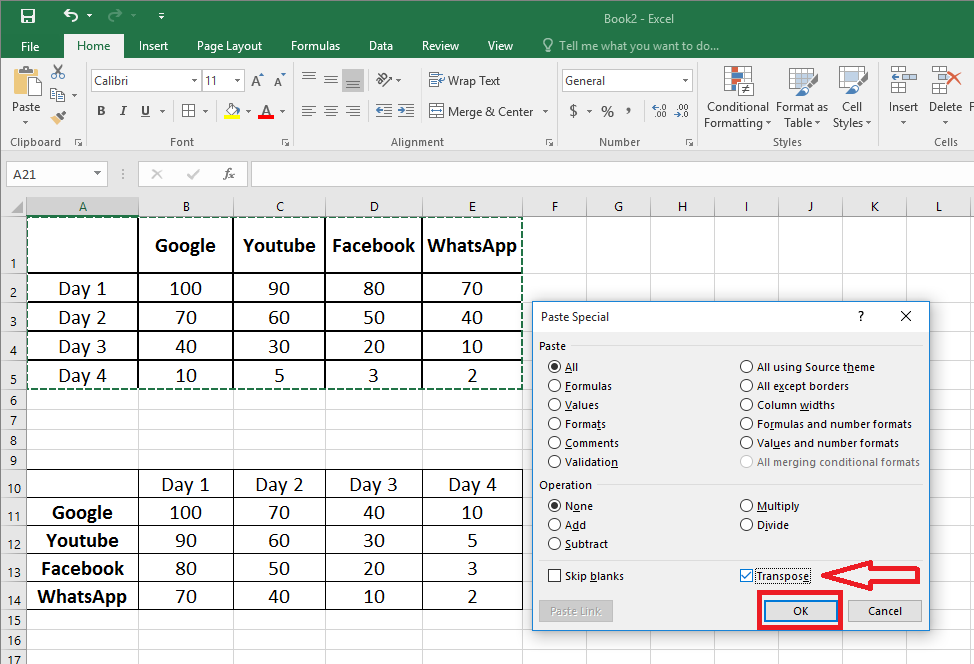Open the font size dropdown
Image resolution: width=974 pixels, height=664 pixels.
[236, 80]
